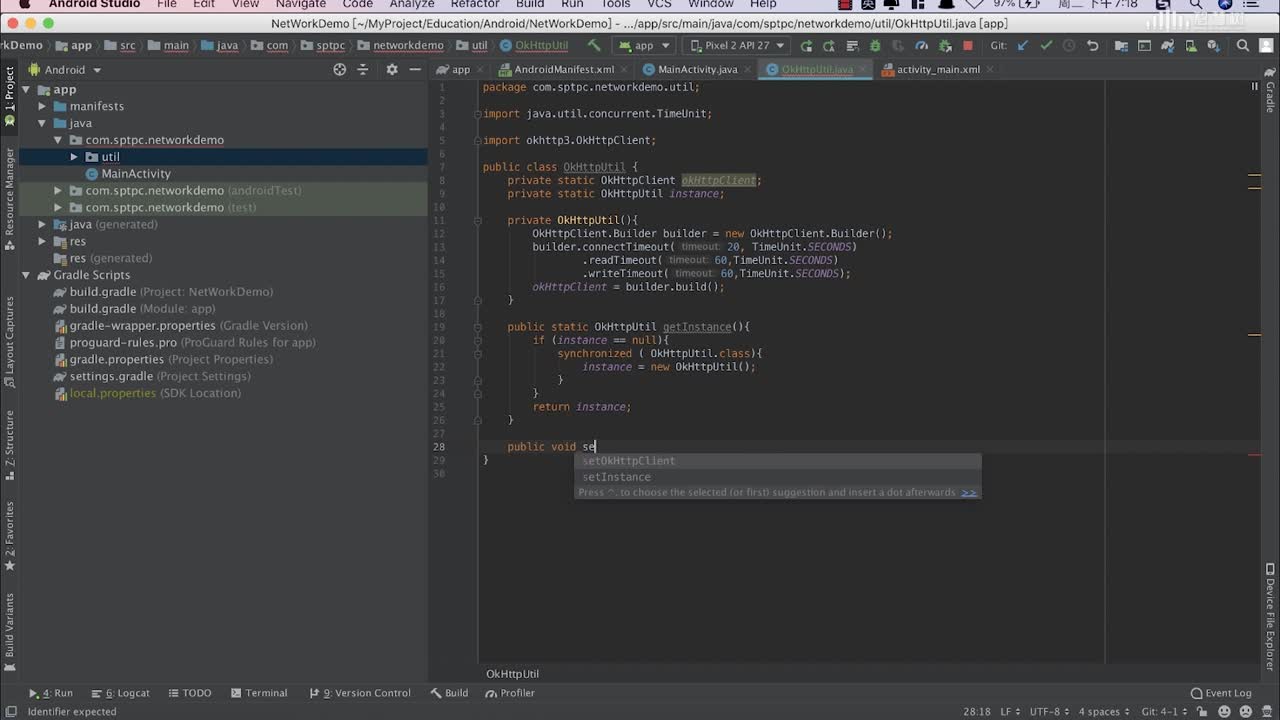The height and width of the screenshot is (720, 1280).
Task: Expand the networkdemo (androidTest) package
Action: [58, 190]
